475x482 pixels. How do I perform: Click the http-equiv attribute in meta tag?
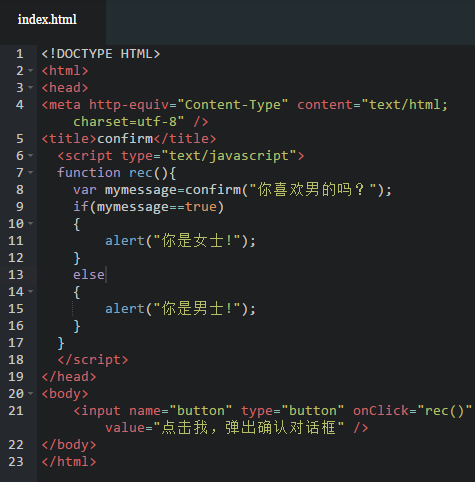click(129, 105)
